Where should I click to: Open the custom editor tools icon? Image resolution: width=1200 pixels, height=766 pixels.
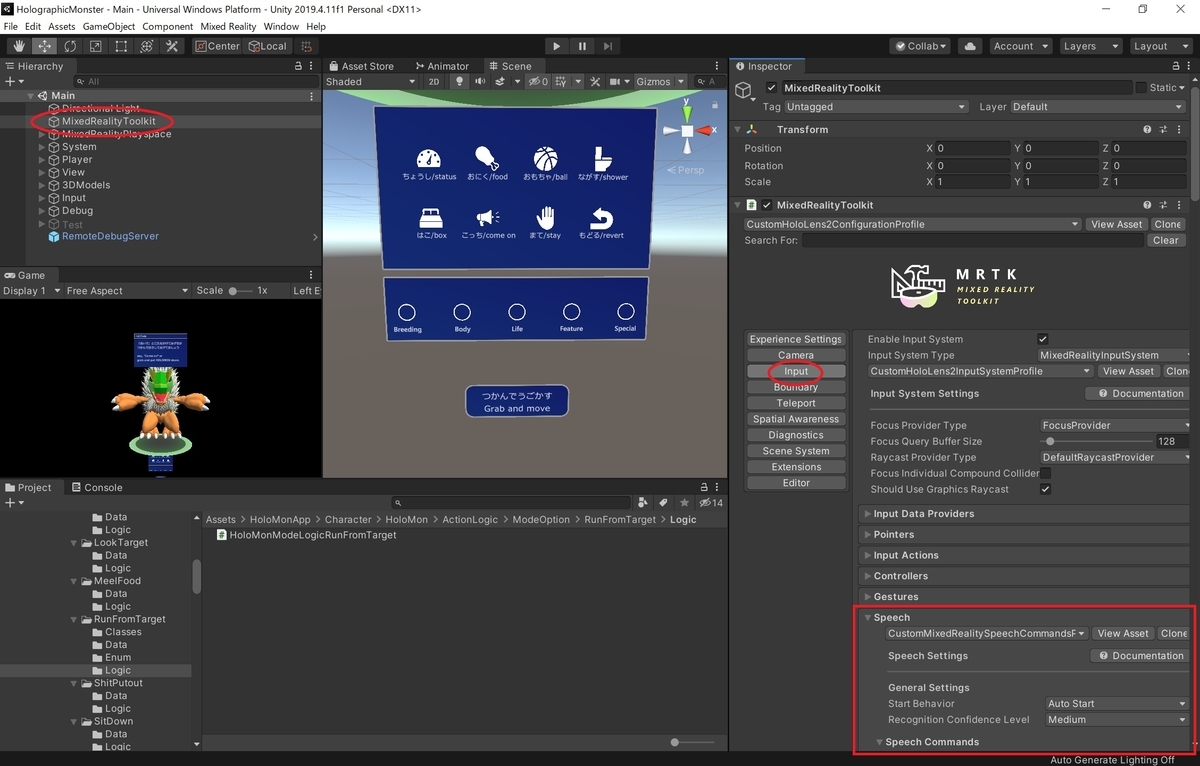[x=172, y=46]
